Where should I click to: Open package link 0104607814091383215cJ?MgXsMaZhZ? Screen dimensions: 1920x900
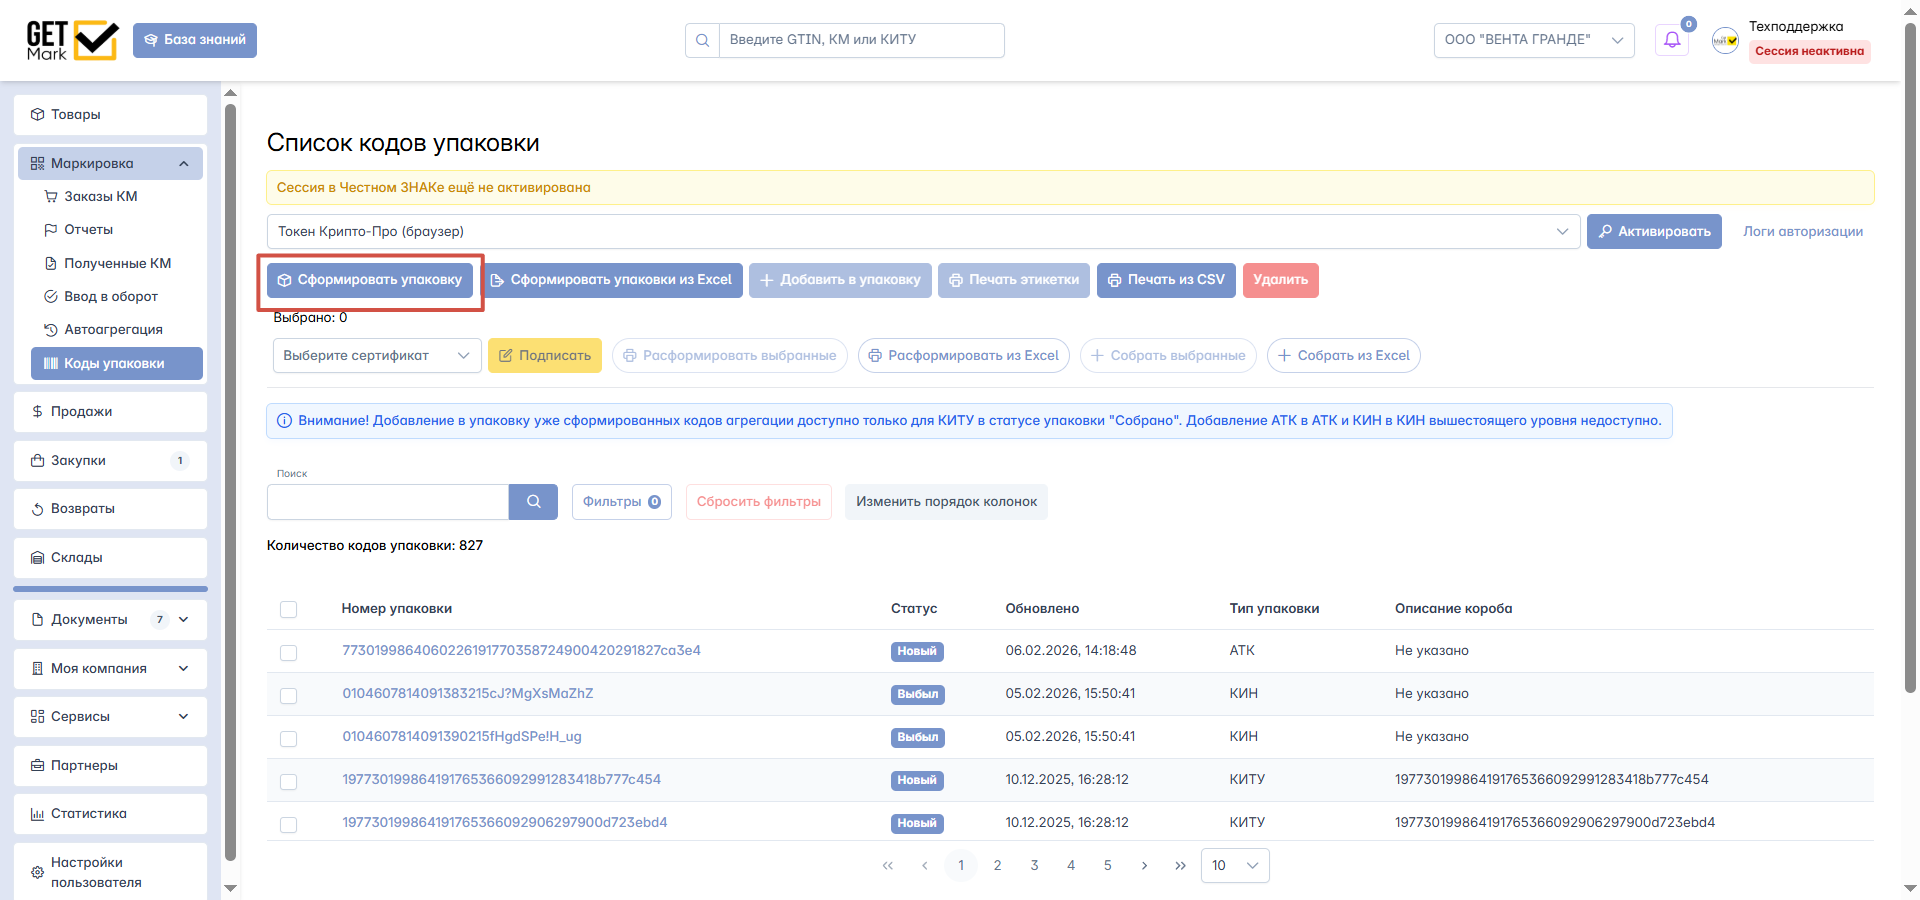point(468,694)
